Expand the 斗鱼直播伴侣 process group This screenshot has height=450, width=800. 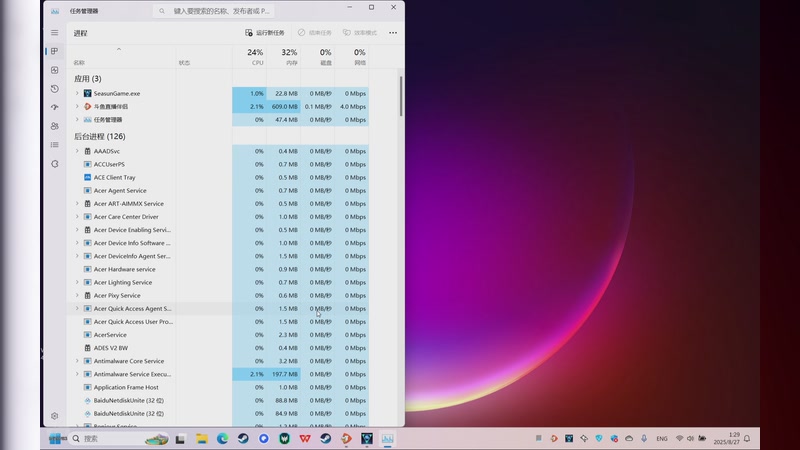pos(77,107)
